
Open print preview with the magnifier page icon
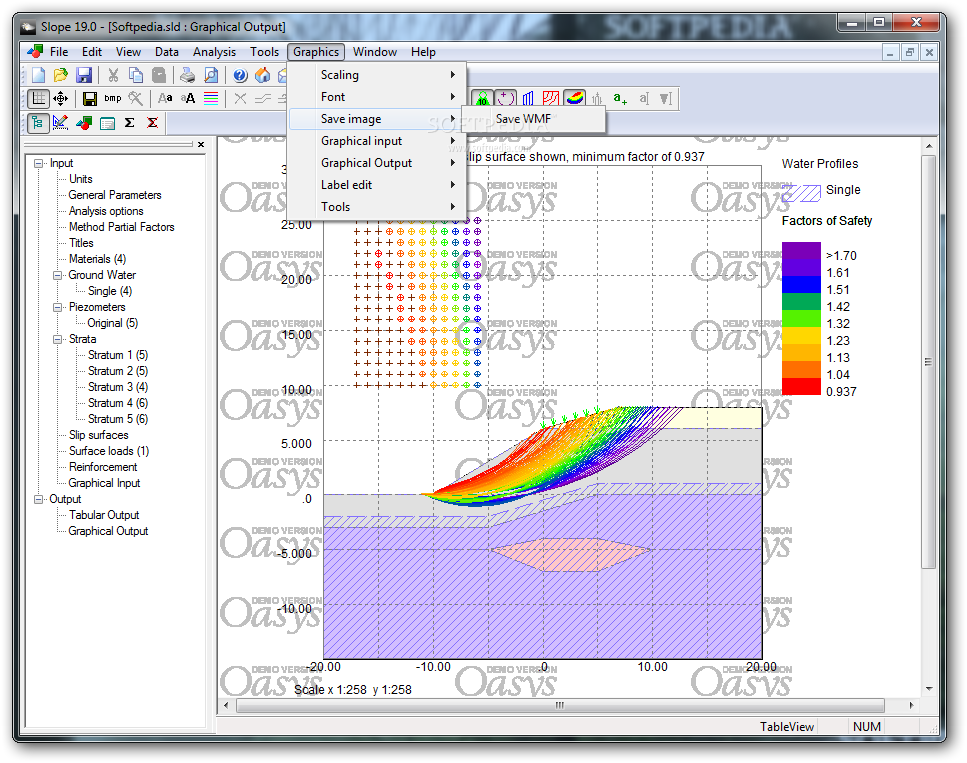coord(211,75)
